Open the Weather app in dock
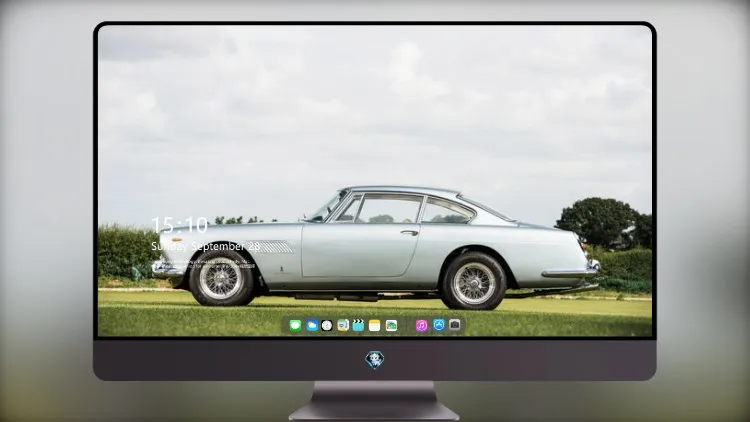The height and width of the screenshot is (422, 750). tap(312, 326)
